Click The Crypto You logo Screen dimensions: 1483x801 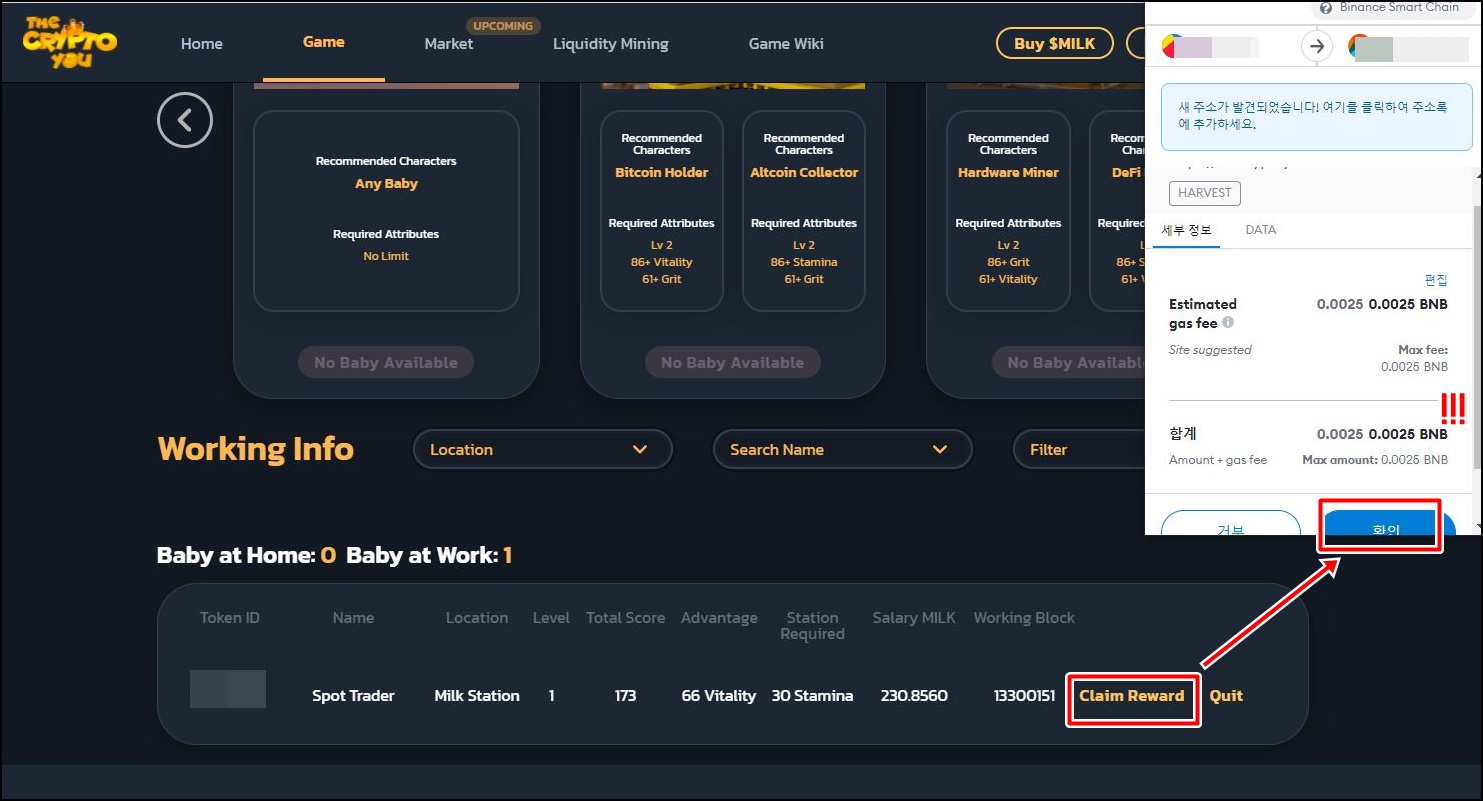(x=69, y=41)
